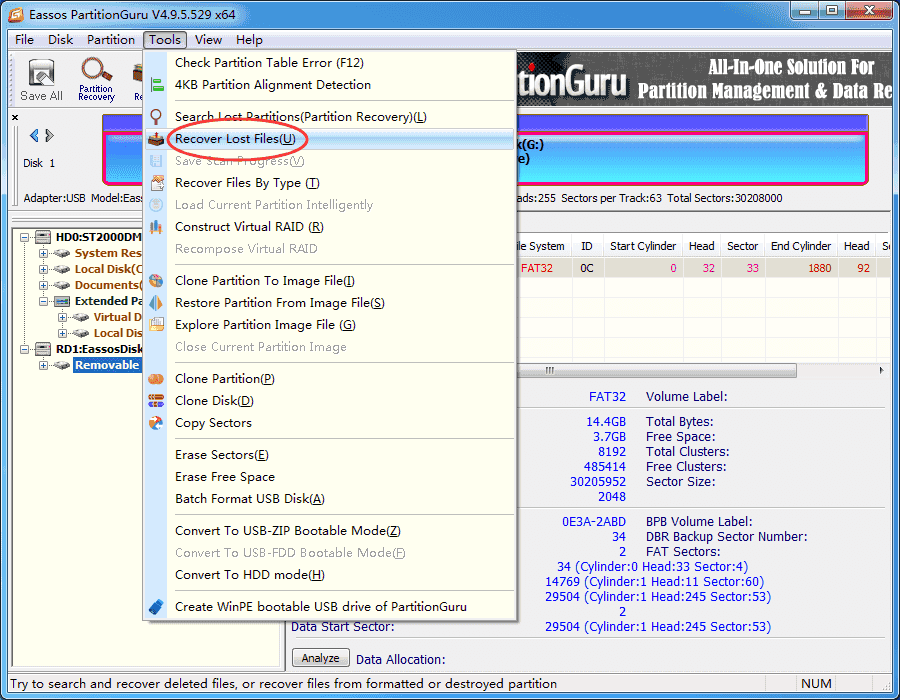The width and height of the screenshot is (900, 700).
Task: Expand the Removable disk node
Action: click(43, 365)
